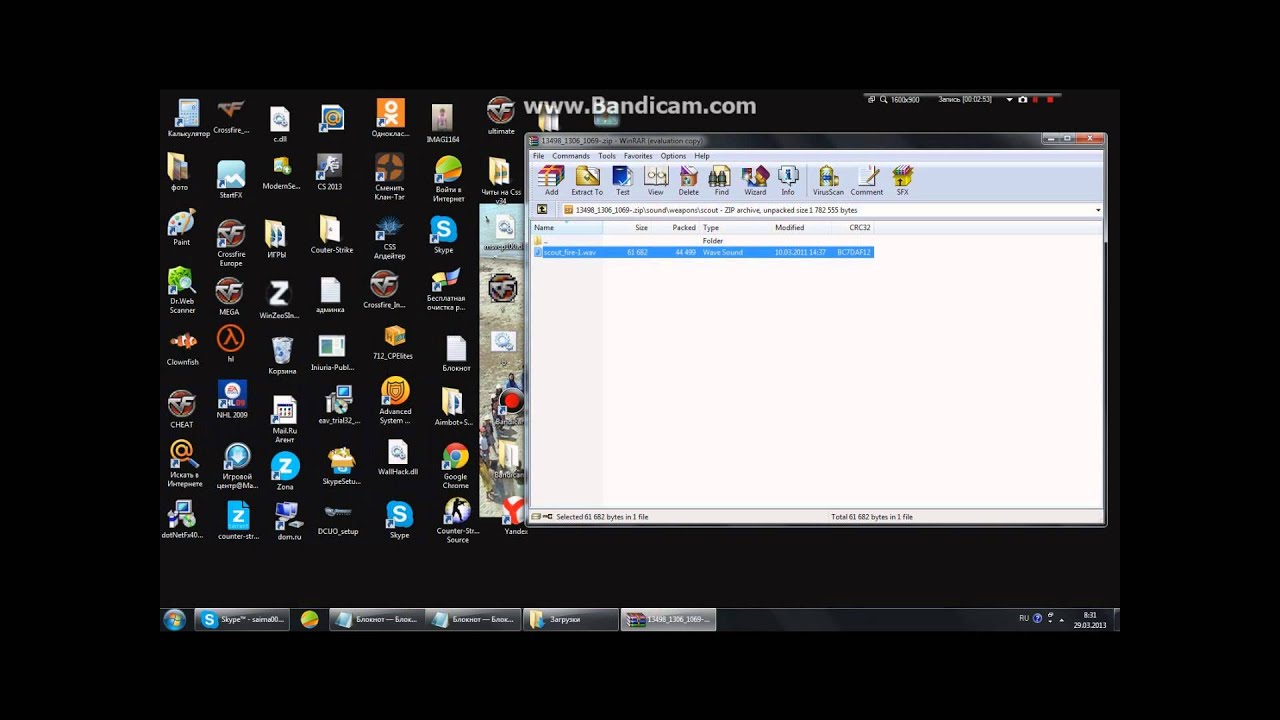Screen dimensions: 1280x720
Task: Select the NHL 2009 desktop icon
Action: pyautogui.click(x=232, y=400)
